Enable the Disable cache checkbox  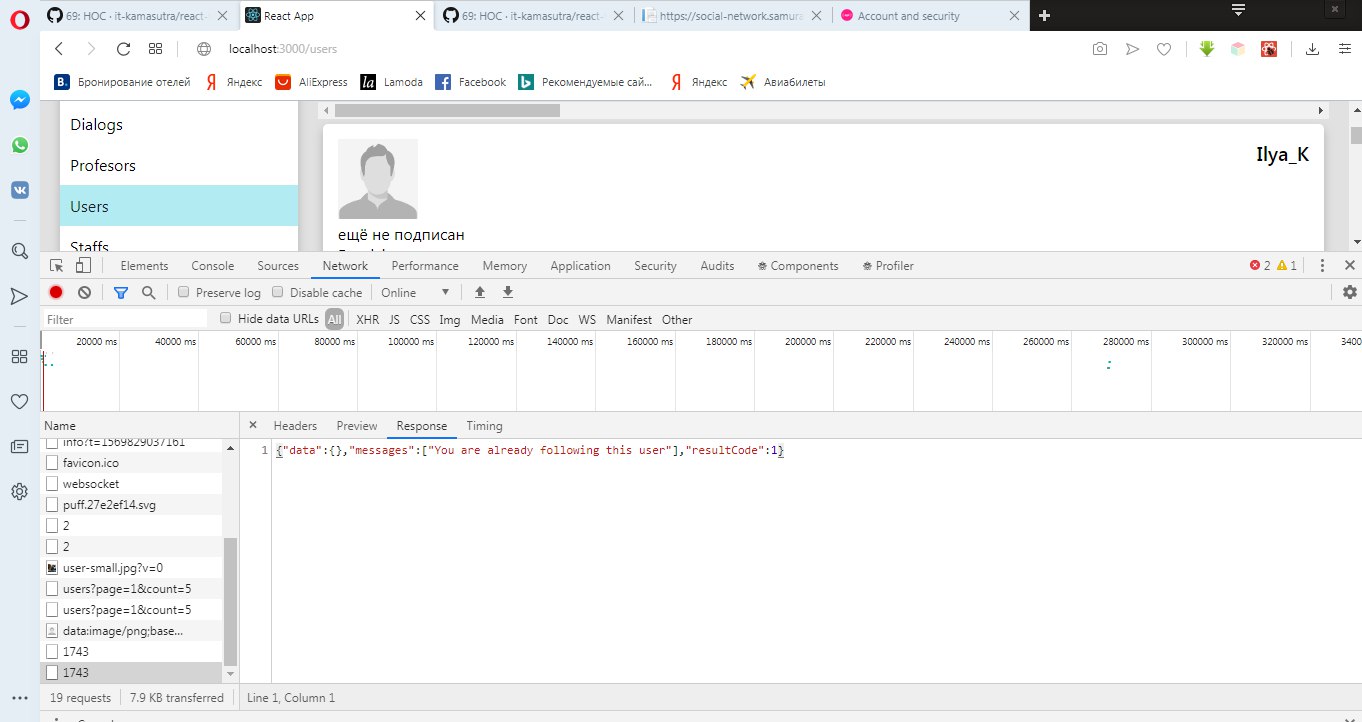pyautogui.click(x=277, y=293)
